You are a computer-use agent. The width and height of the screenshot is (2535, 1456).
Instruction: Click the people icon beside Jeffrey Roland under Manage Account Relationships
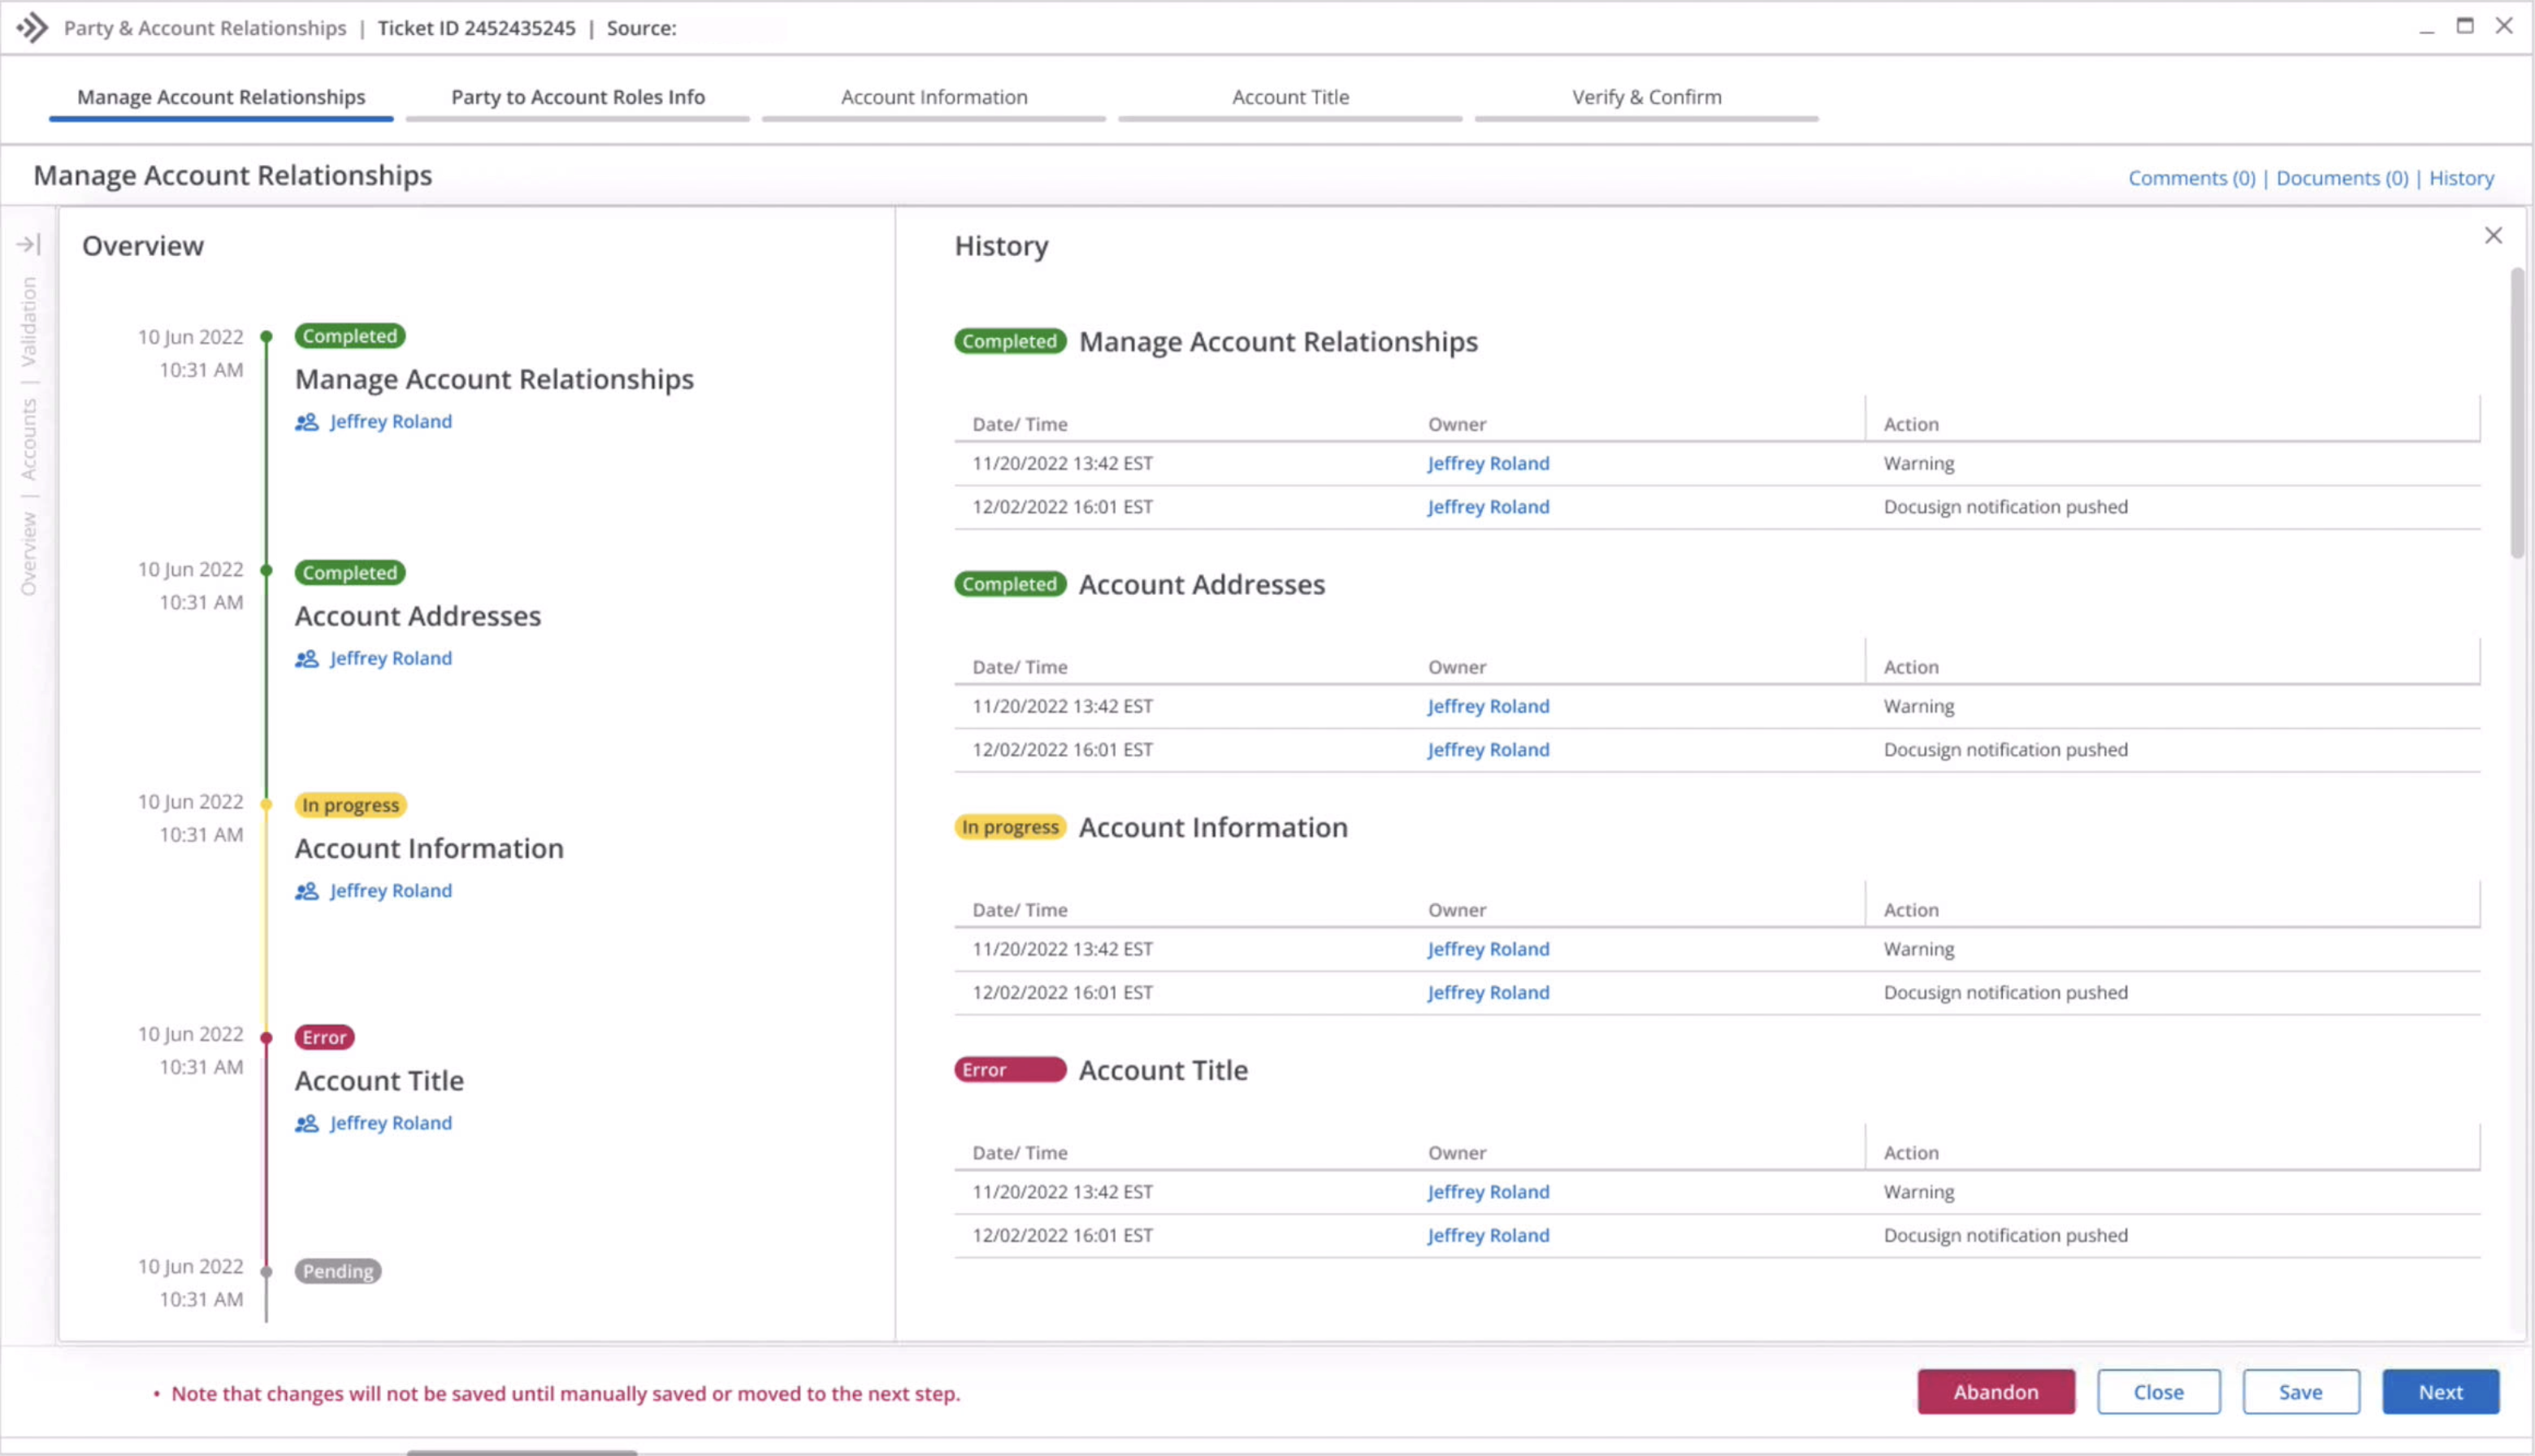pos(306,421)
